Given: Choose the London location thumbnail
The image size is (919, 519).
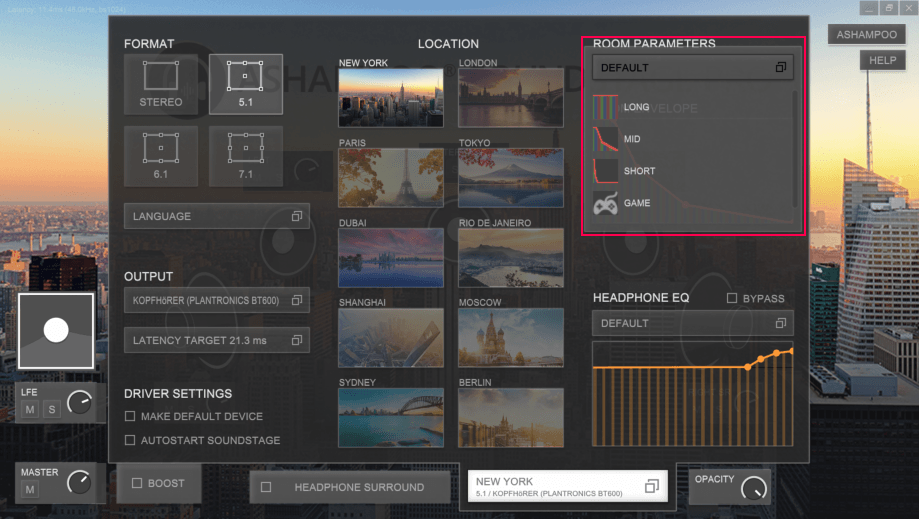Looking at the screenshot, I should 510,98.
